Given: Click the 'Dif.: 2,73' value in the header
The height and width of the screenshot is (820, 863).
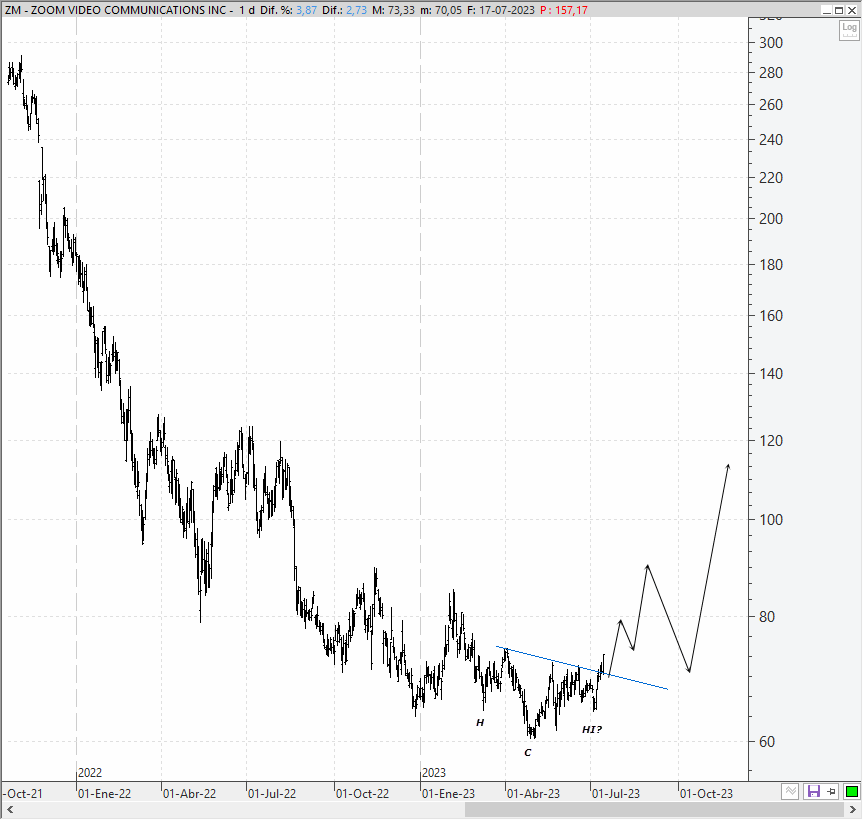Looking at the screenshot, I should click(345, 10).
